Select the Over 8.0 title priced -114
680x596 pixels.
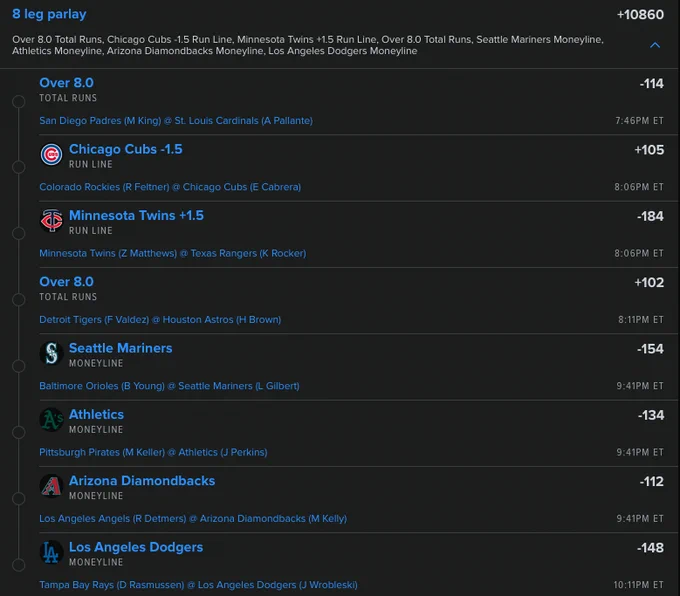point(66,83)
